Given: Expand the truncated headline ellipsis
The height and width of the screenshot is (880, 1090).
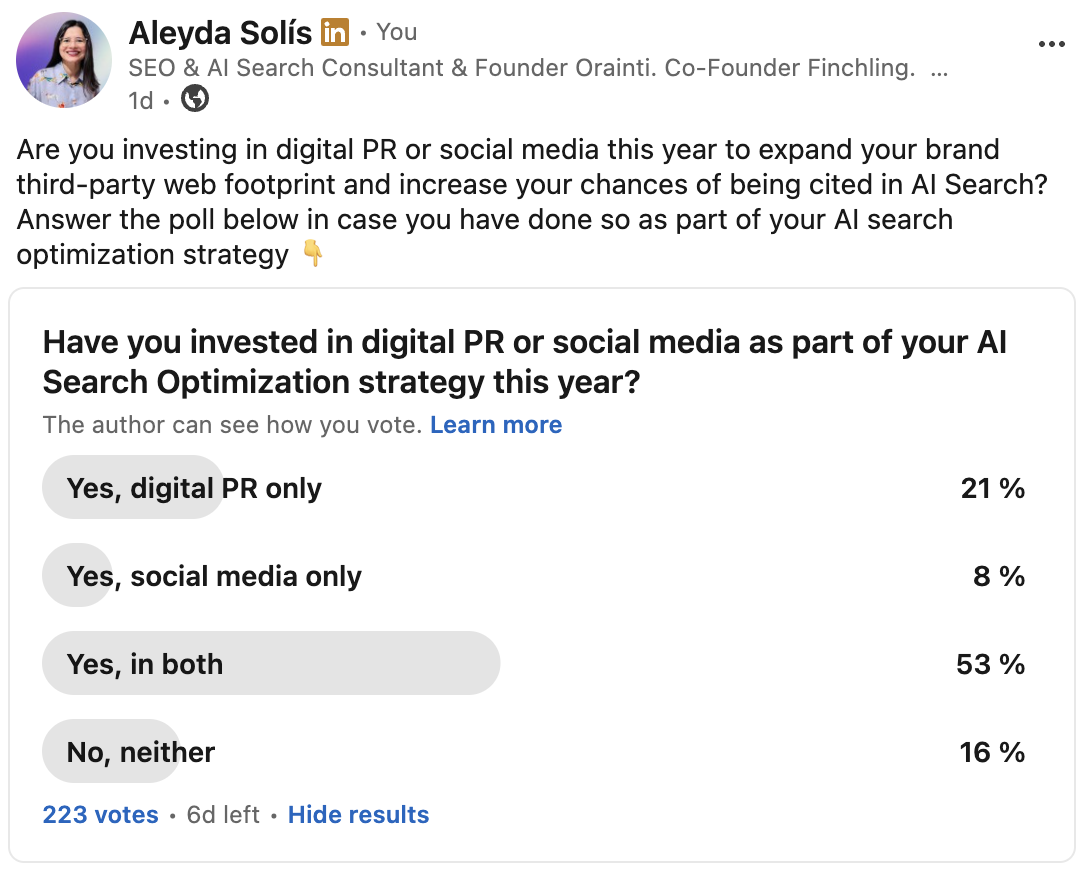Looking at the screenshot, I should pyautogui.click(x=939, y=69).
